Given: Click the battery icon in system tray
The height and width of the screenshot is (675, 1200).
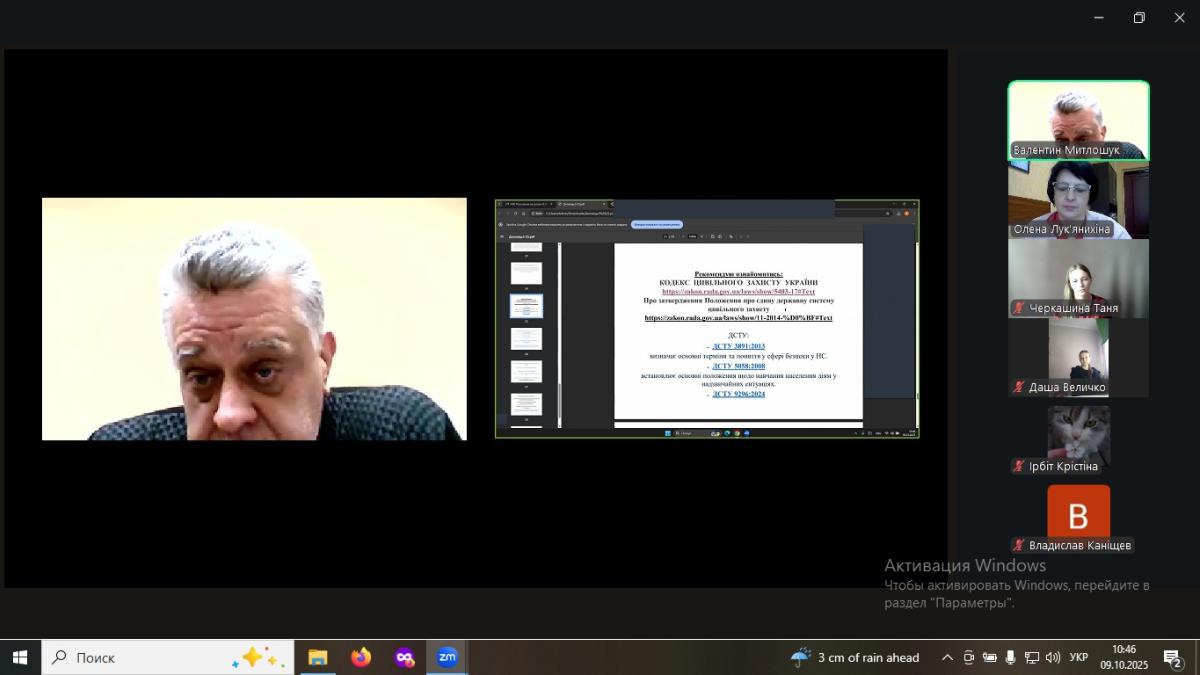Looking at the screenshot, I should (990, 657).
